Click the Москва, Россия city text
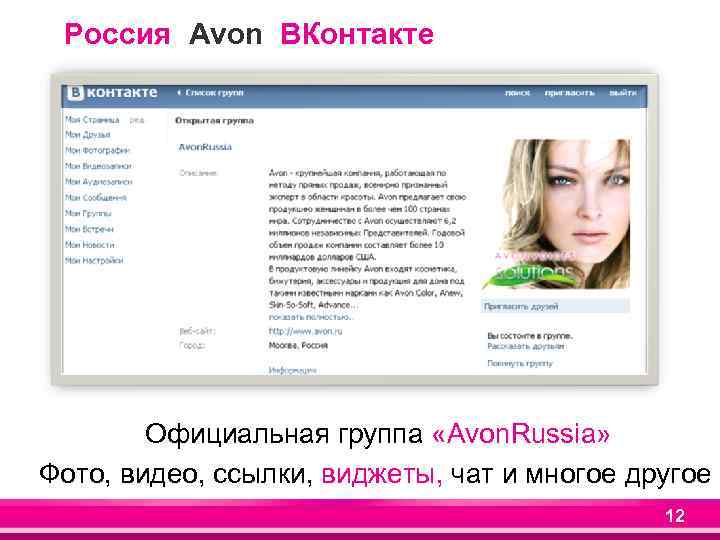This screenshot has height=540, width=720. click(x=298, y=345)
